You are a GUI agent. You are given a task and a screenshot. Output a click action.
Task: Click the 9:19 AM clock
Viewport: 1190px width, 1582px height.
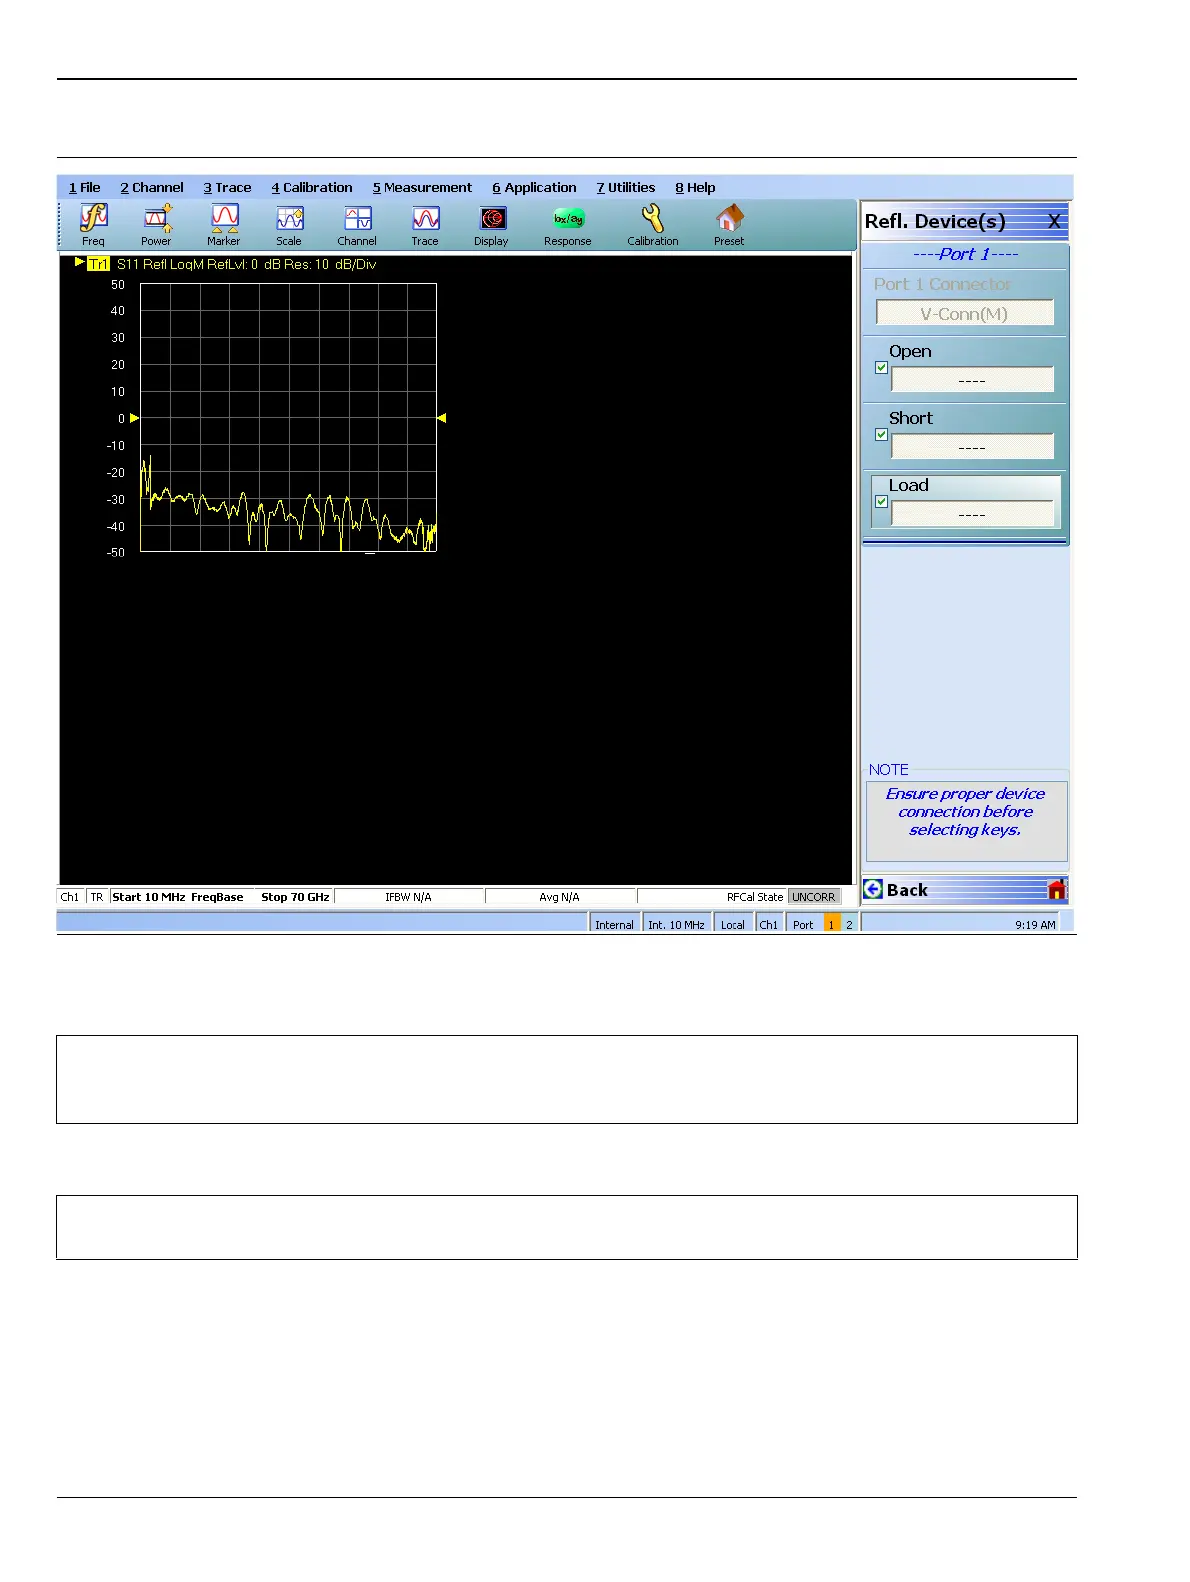point(1035,924)
